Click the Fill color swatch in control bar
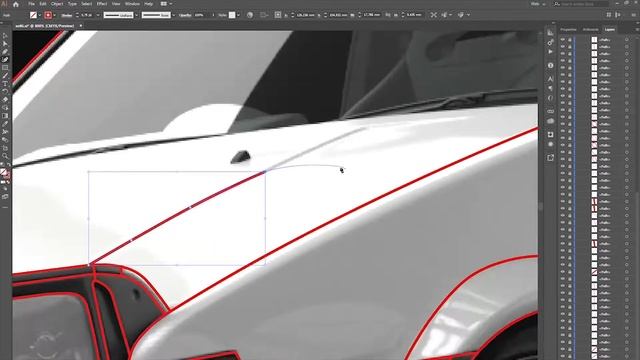 pyautogui.click(x=33, y=15)
